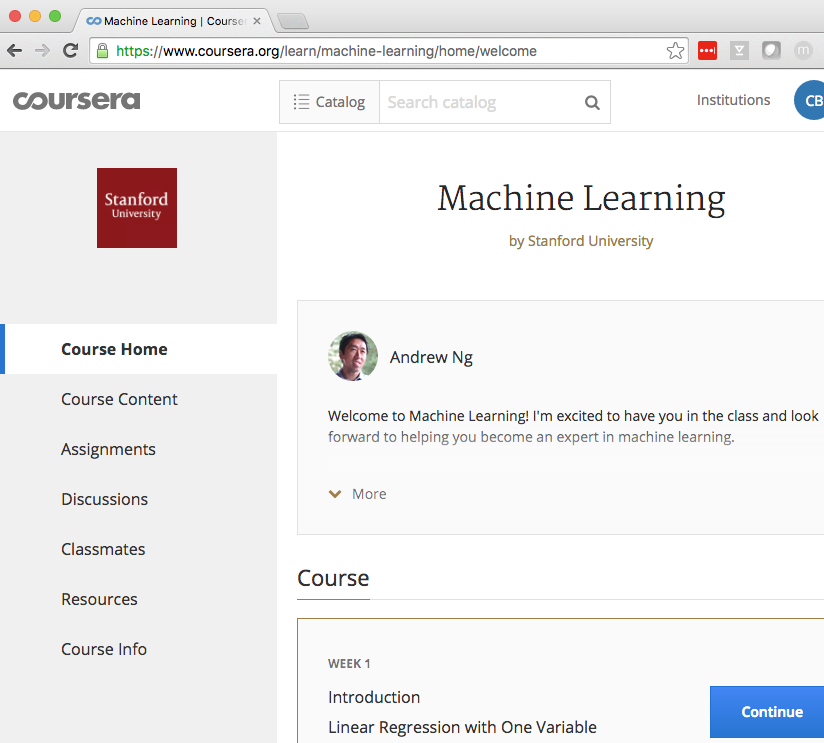Open the Institutions link
This screenshot has height=743, width=824.
pos(734,100)
